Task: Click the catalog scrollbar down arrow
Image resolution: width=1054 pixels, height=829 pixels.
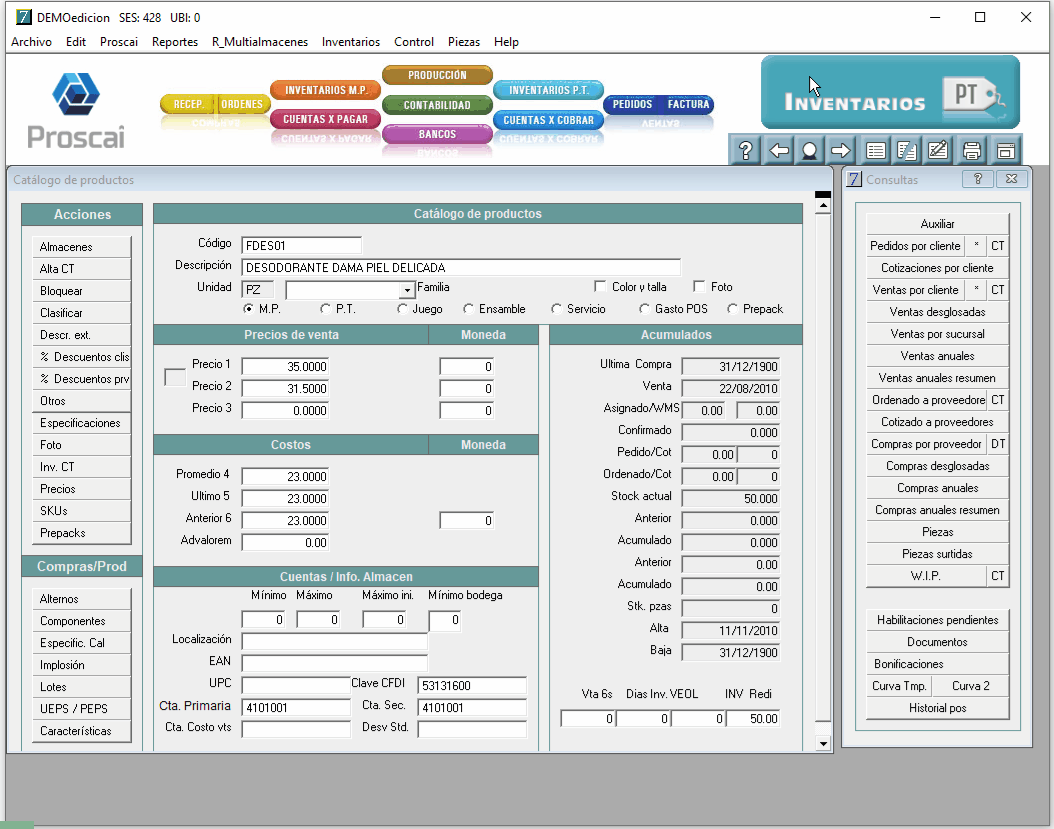Action: (823, 743)
